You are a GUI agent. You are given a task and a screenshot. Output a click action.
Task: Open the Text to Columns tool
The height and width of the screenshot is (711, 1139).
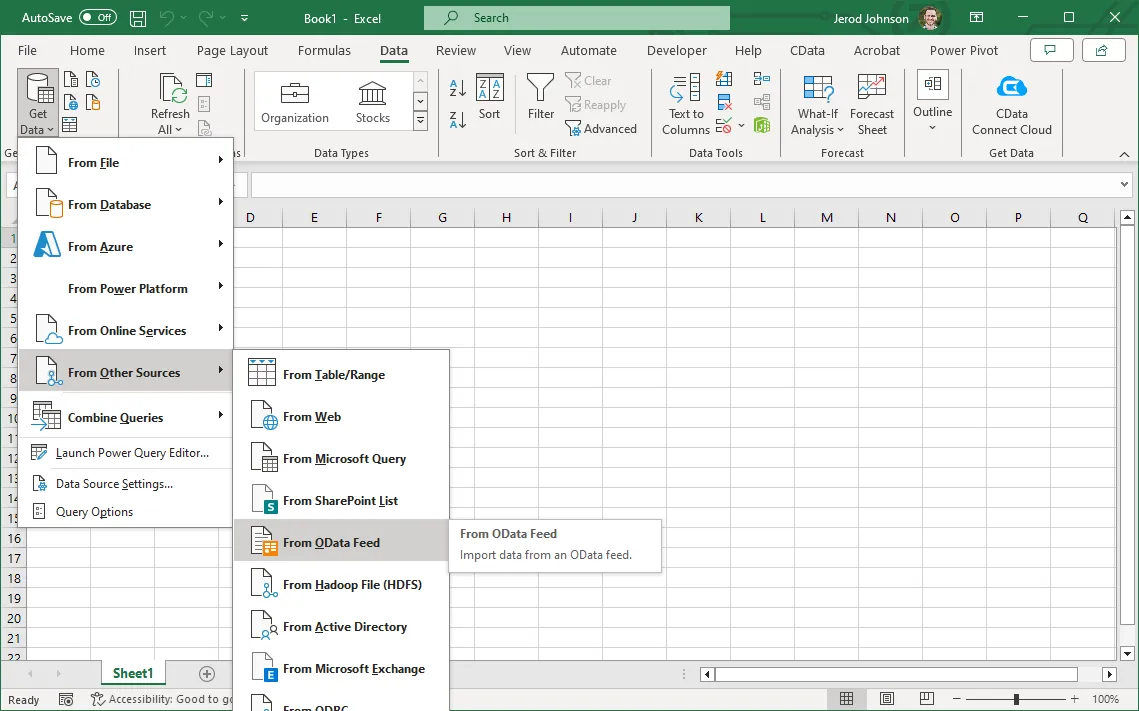point(686,105)
